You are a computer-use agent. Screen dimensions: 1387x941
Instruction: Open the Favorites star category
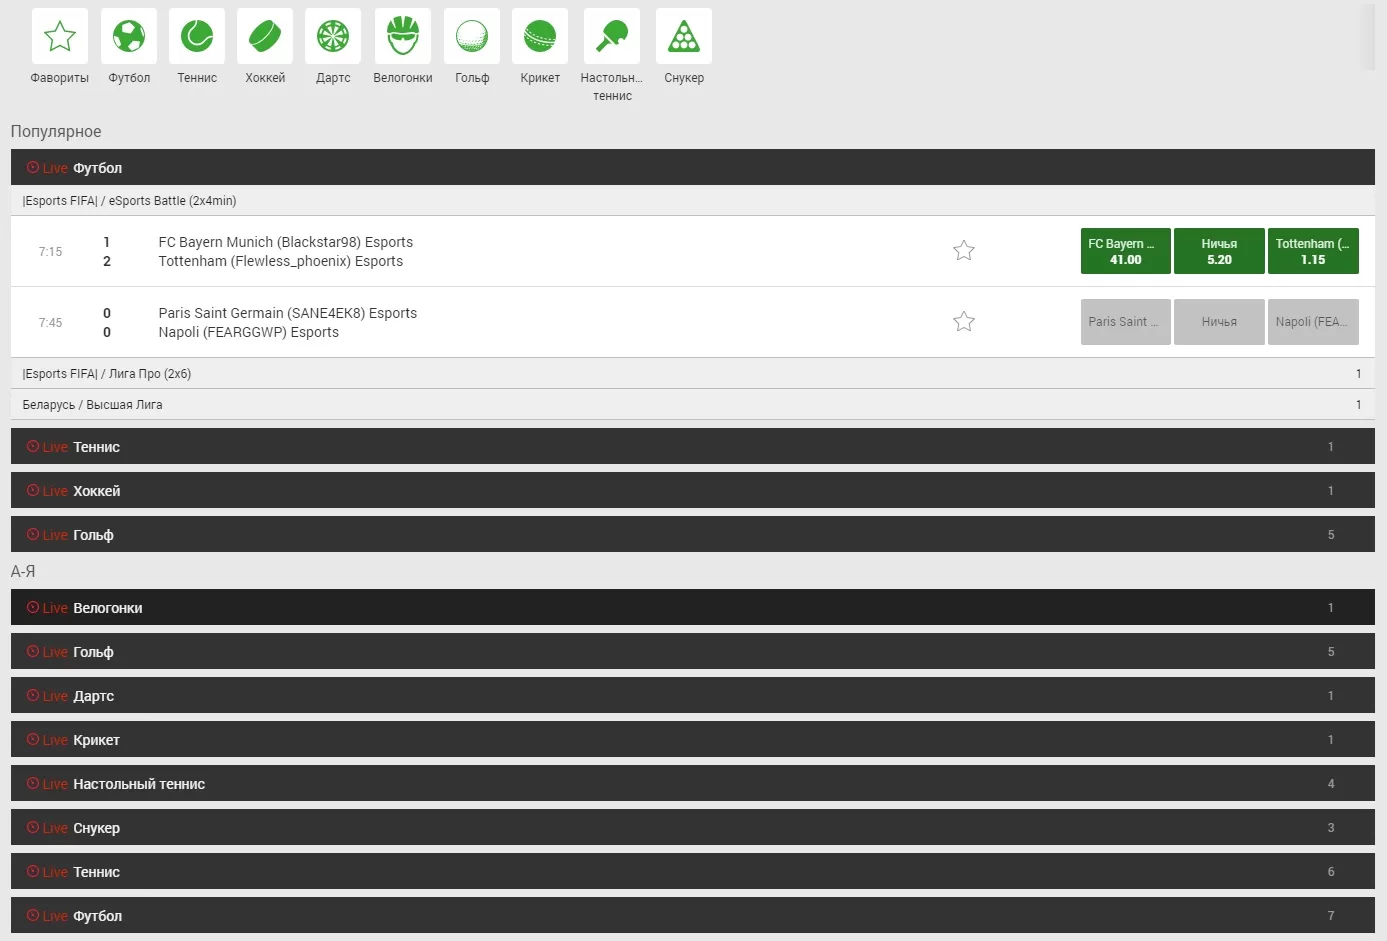[60, 37]
